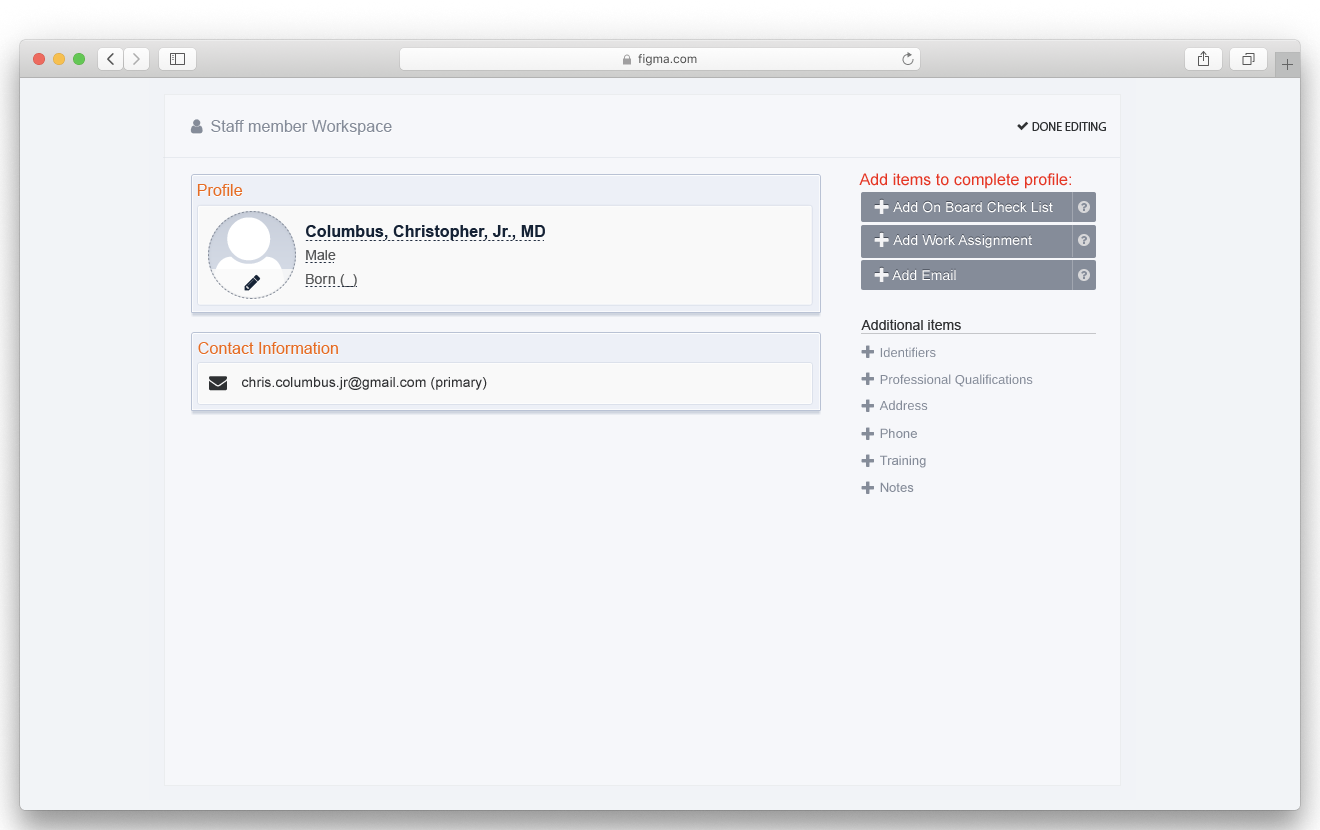Click the profile avatar placeholder
Viewport: 1320px width, 830px height.
(x=252, y=255)
